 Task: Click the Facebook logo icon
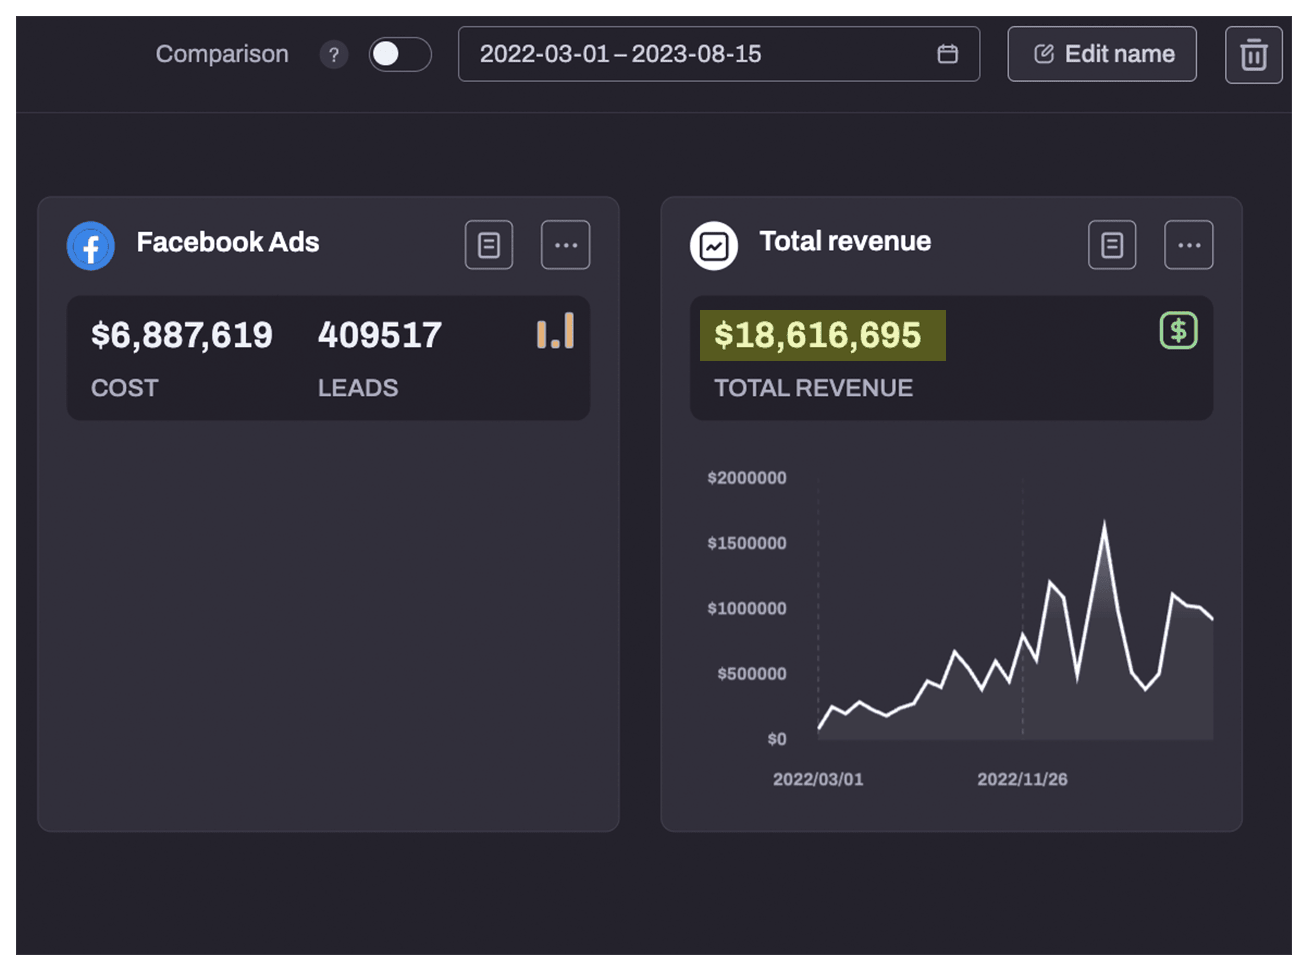pos(90,246)
